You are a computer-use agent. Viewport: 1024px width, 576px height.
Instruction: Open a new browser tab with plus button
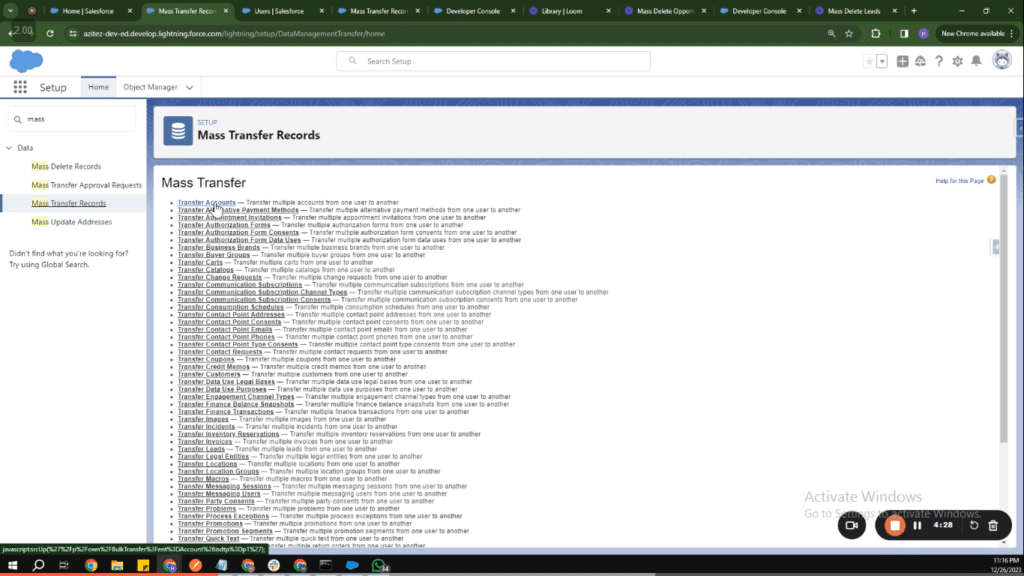click(x=914, y=11)
